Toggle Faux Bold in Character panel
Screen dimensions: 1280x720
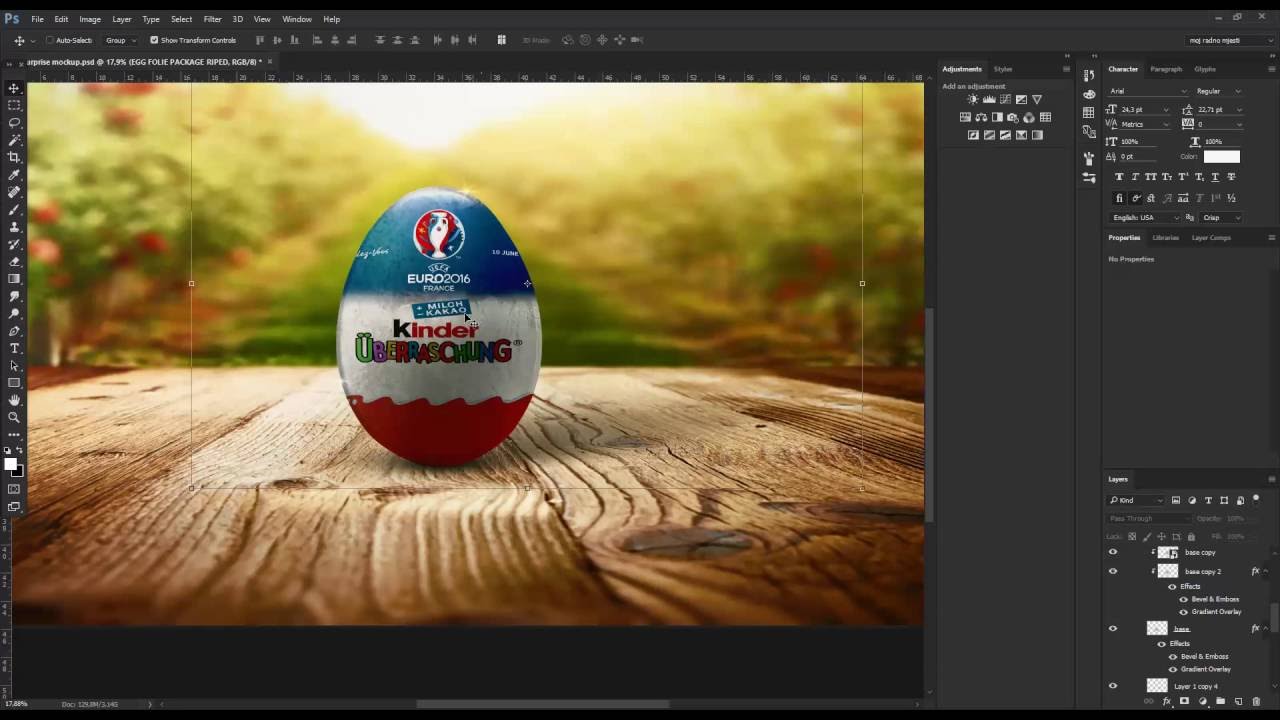[x=1119, y=177]
